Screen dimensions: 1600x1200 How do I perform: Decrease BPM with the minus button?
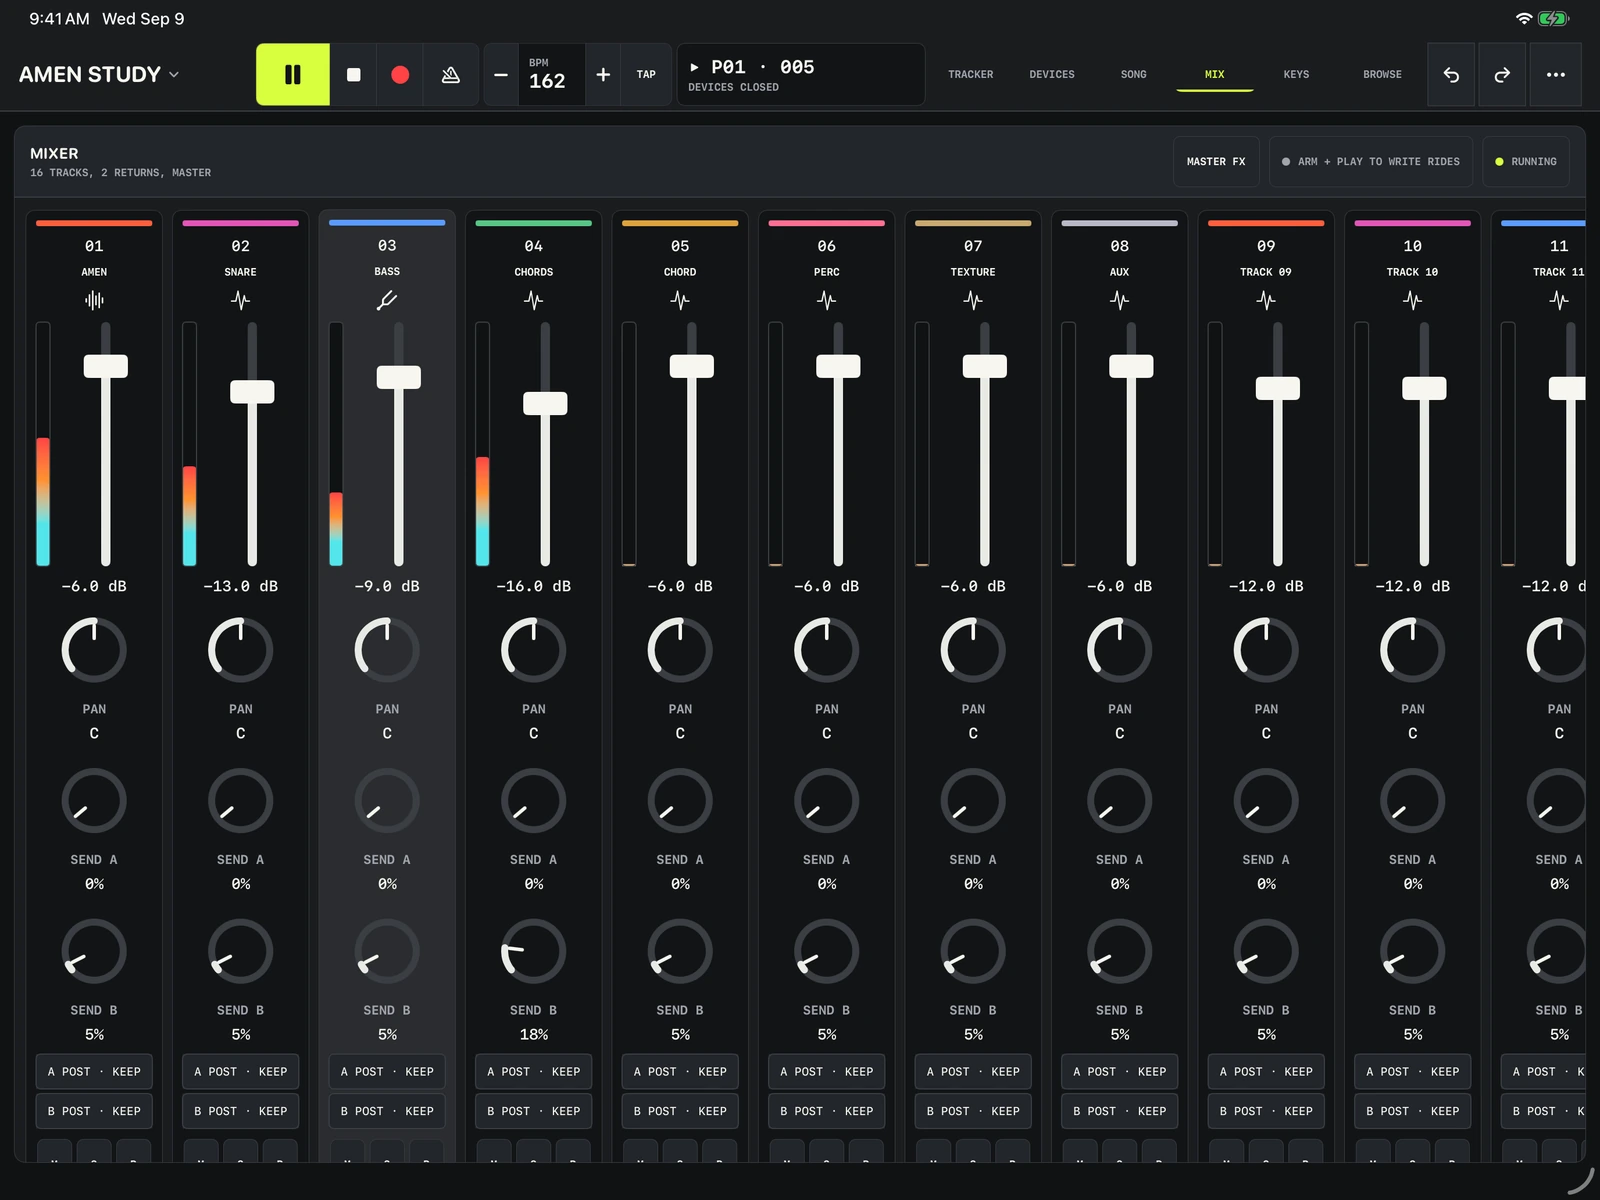coord(501,74)
